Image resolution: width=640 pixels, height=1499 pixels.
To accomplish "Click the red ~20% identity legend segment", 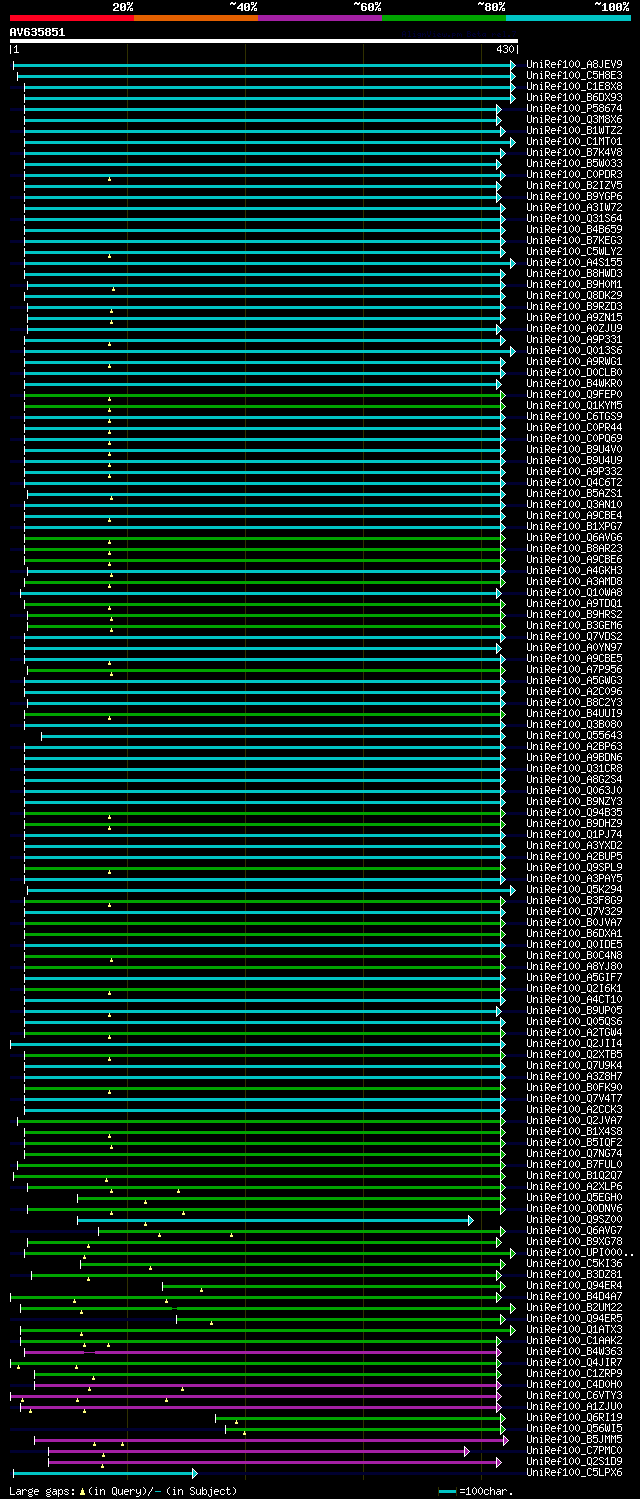I will 71,18.
